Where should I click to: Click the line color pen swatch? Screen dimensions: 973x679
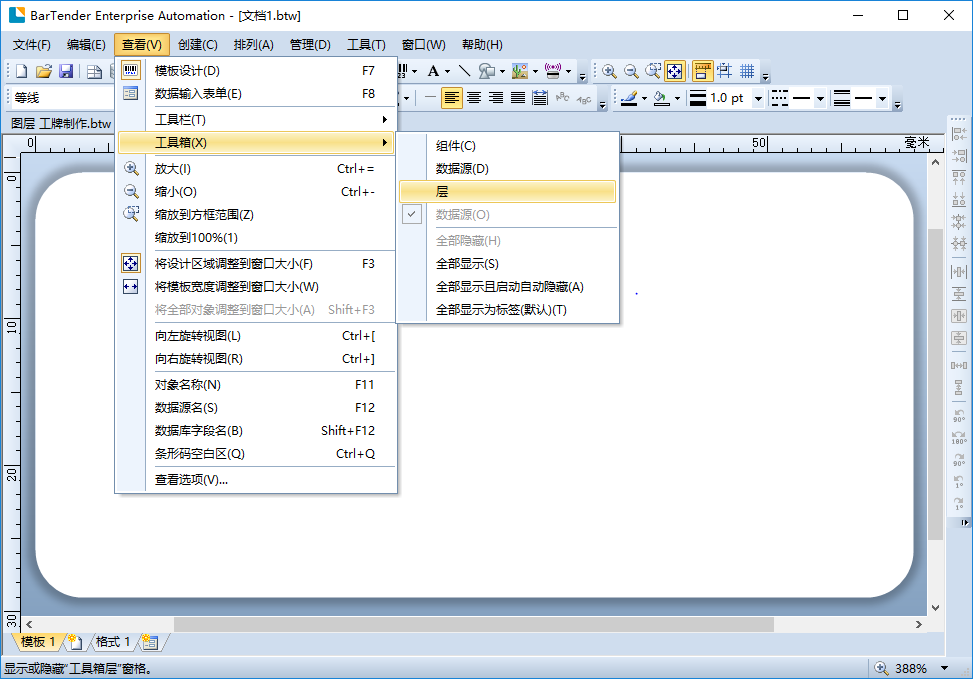pyautogui.click(x=628, y=98)
